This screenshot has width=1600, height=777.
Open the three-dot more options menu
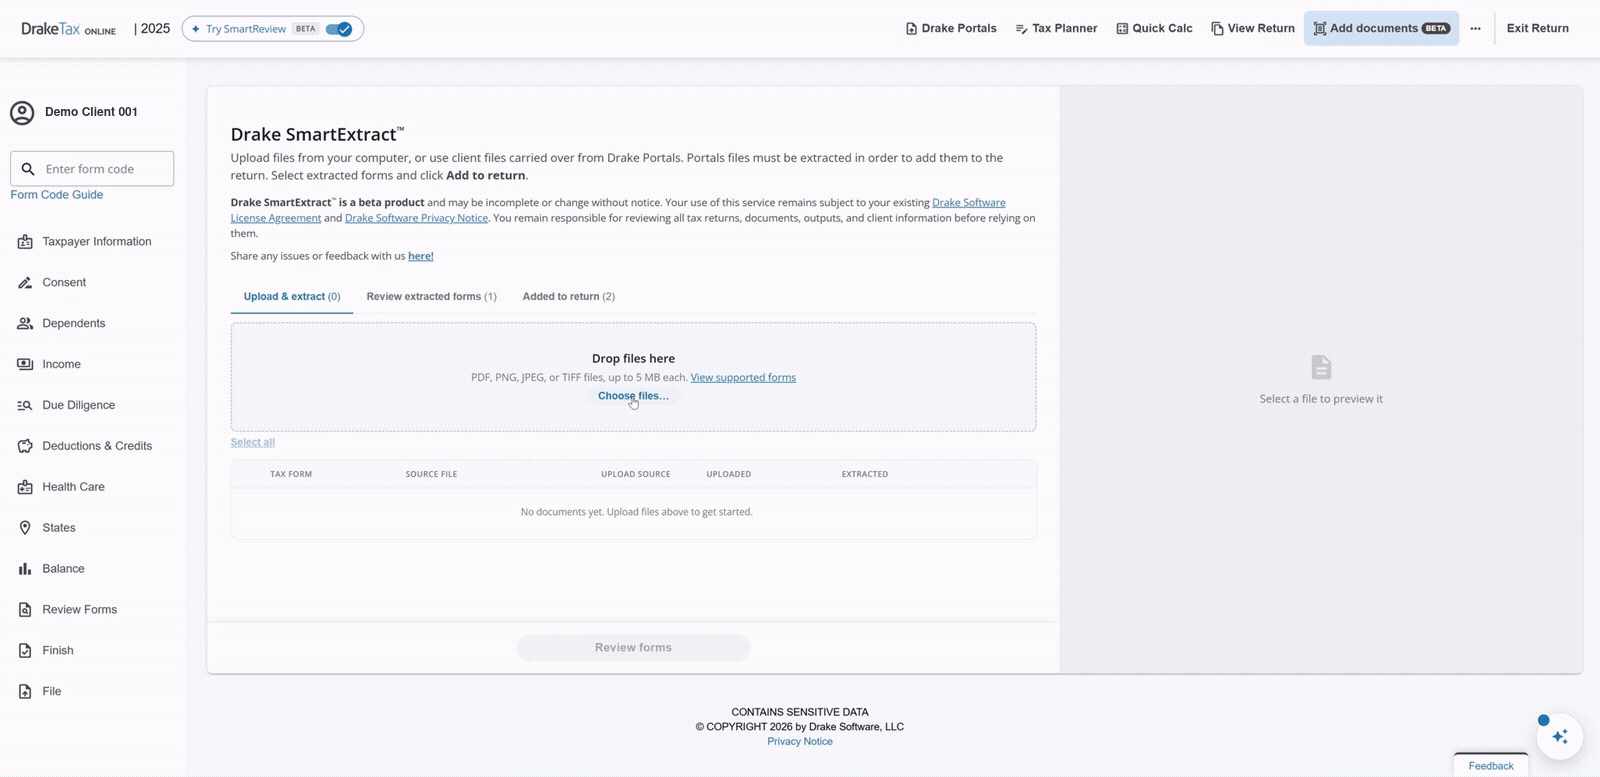tap(1475, 29)
